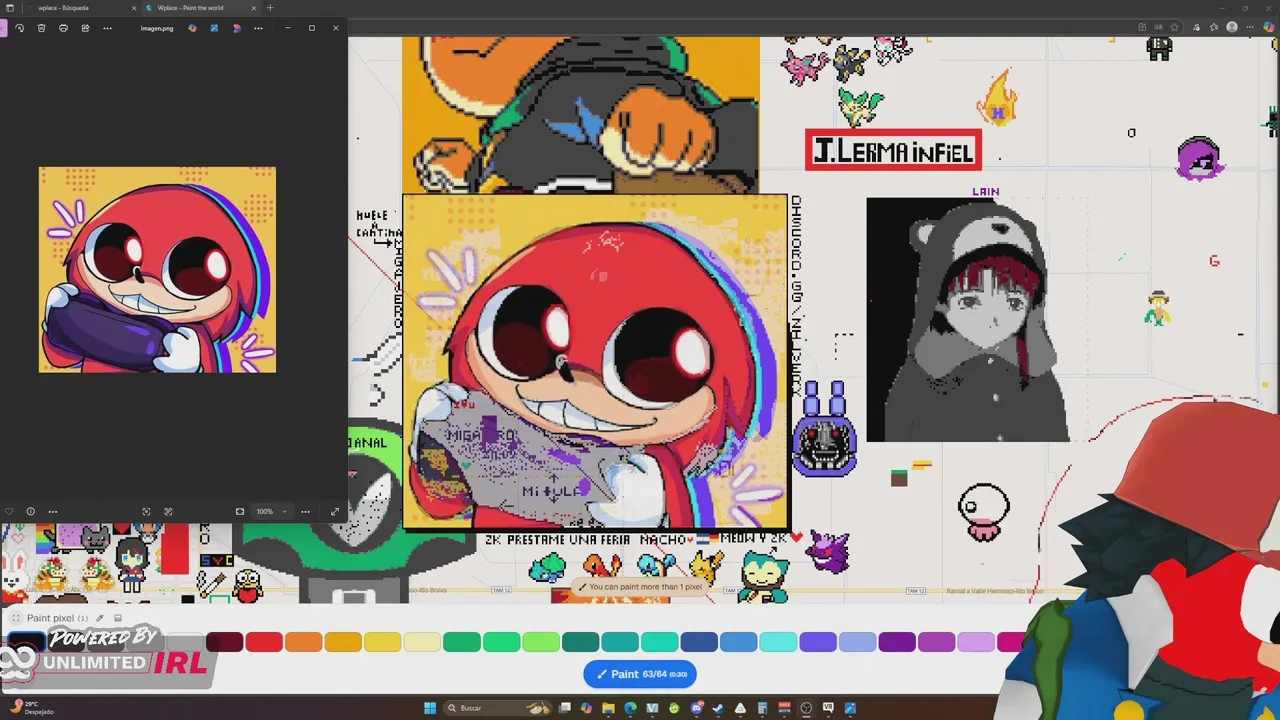Open the Windows Start menu
The image size is (1280, 720).
430,708
